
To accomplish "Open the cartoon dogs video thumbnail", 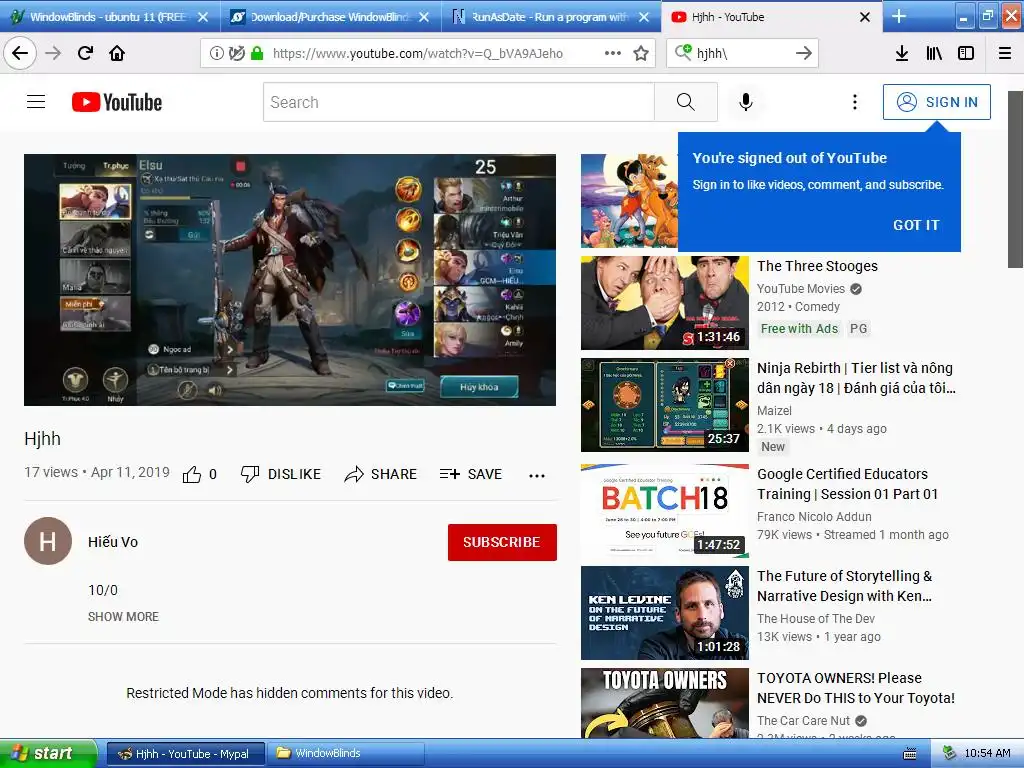I will pos(629,201).
